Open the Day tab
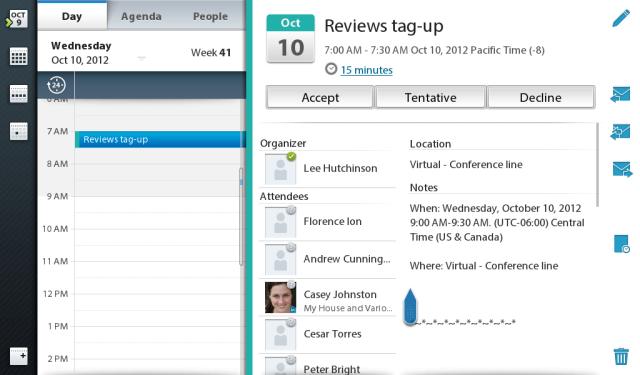Viewport: 640px width, 375px height. point(72,16)
